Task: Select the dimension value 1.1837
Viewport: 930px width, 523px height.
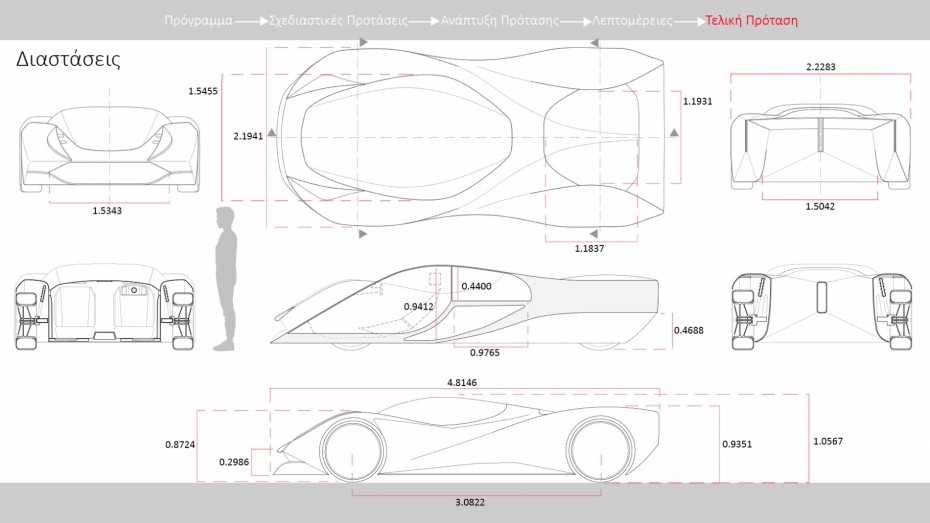Action: tap(589, 248)
